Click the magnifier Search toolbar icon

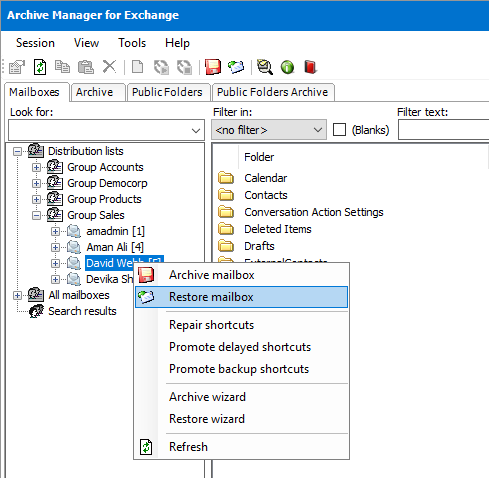tap(265, 67)
